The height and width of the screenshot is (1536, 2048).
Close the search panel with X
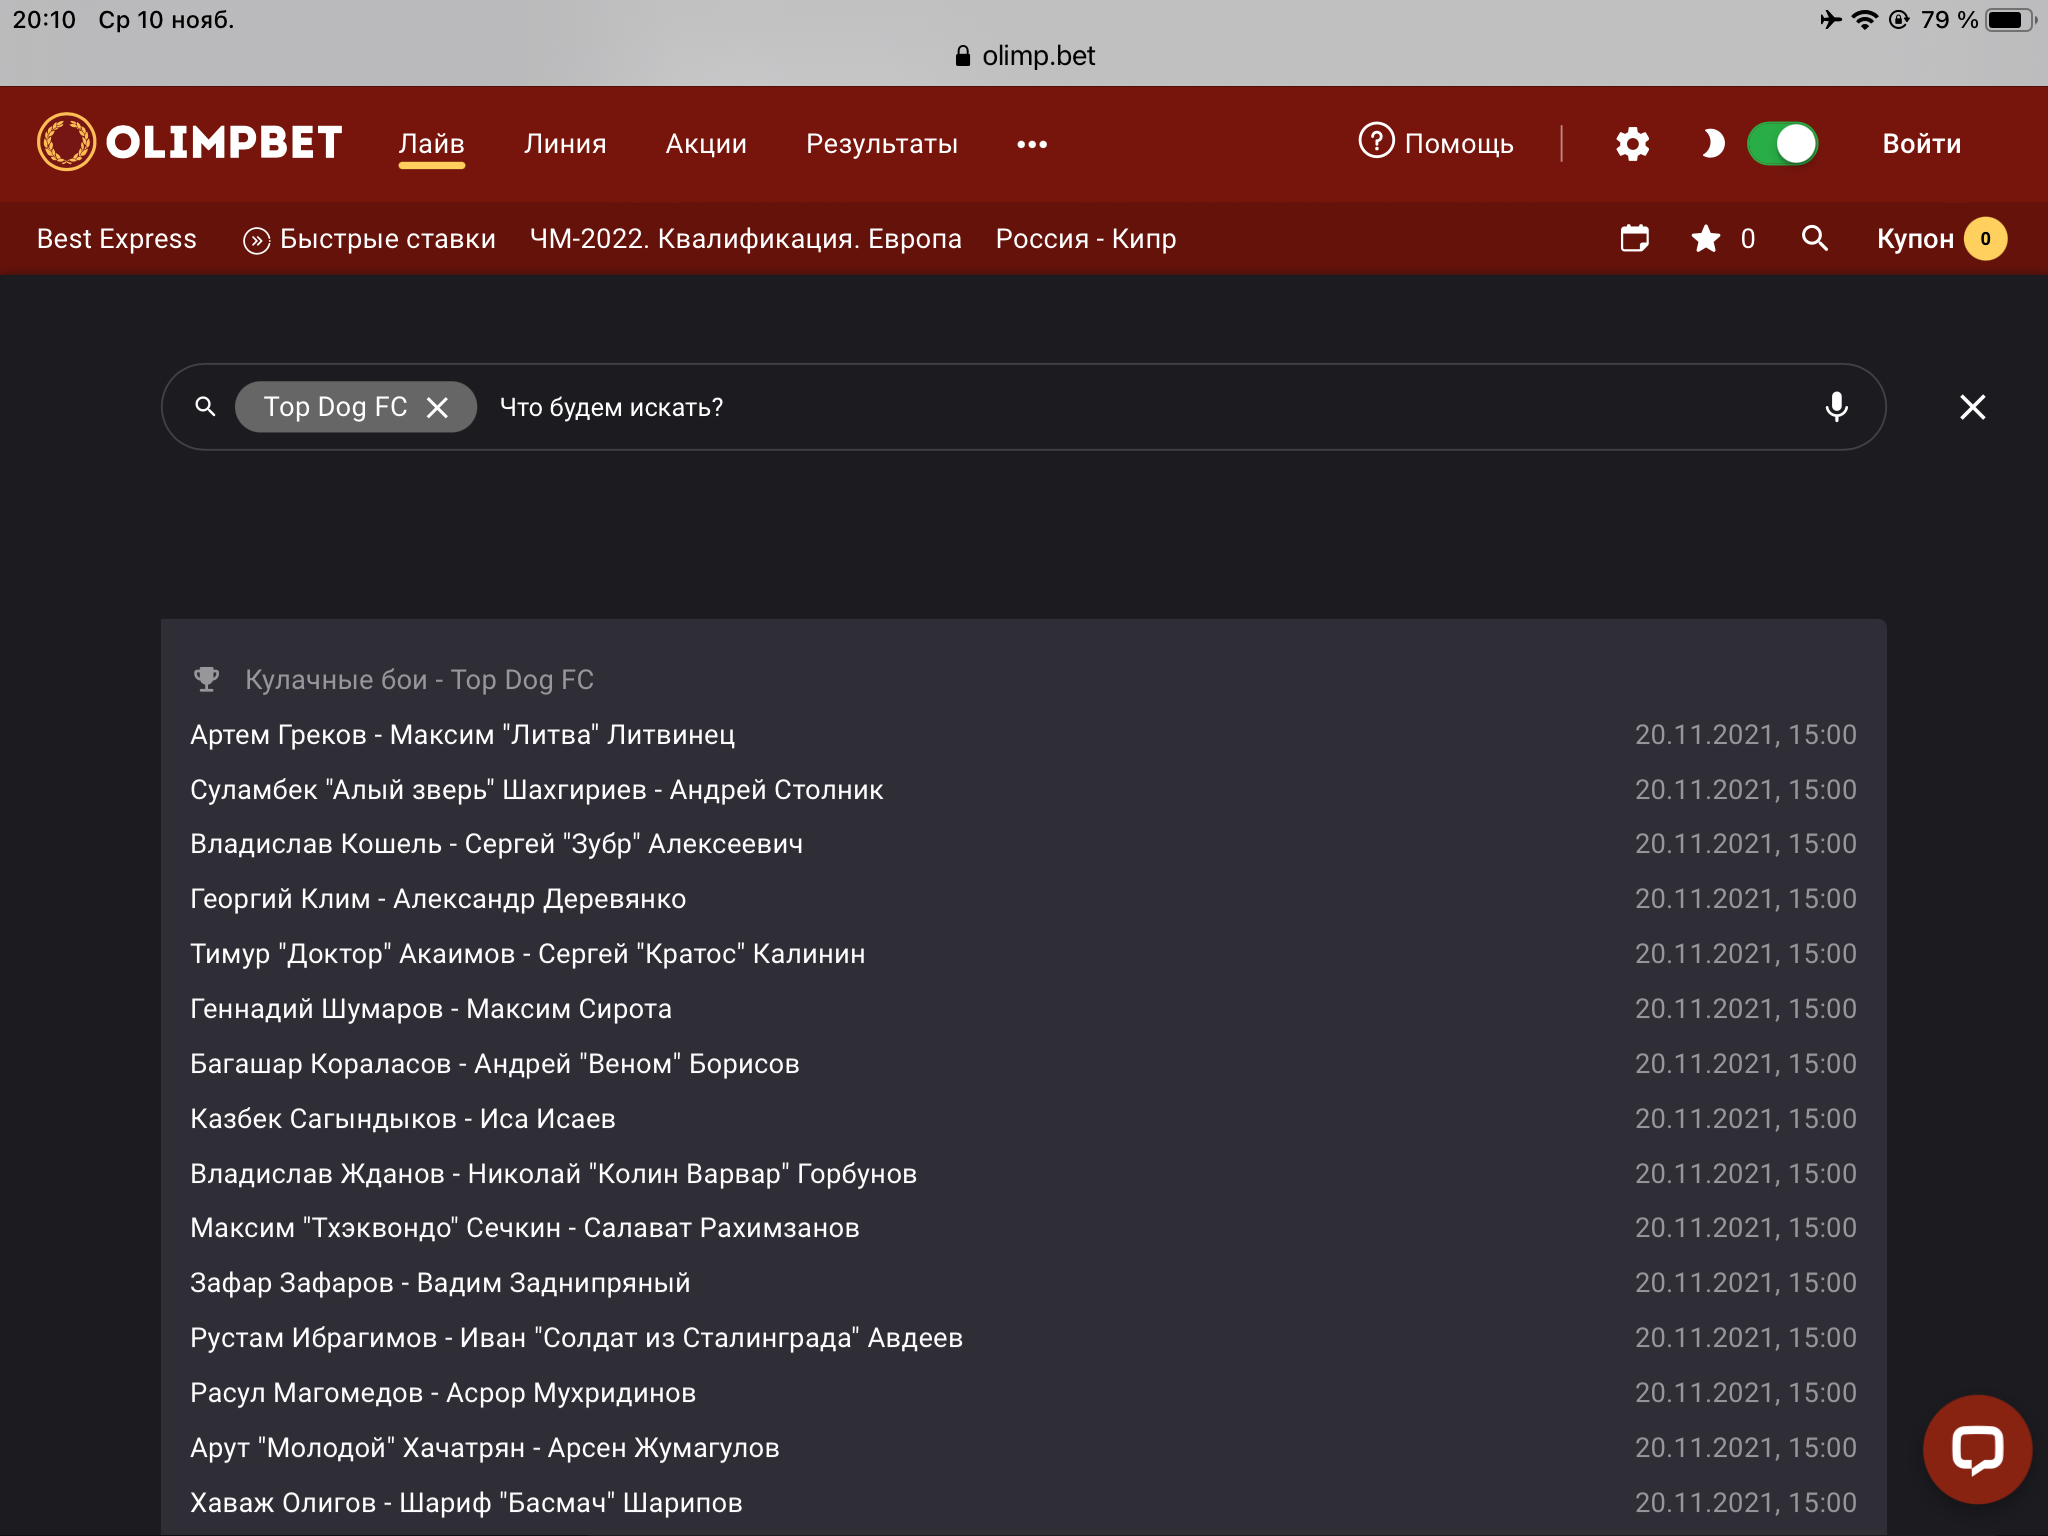click(x=1972, y=407)
